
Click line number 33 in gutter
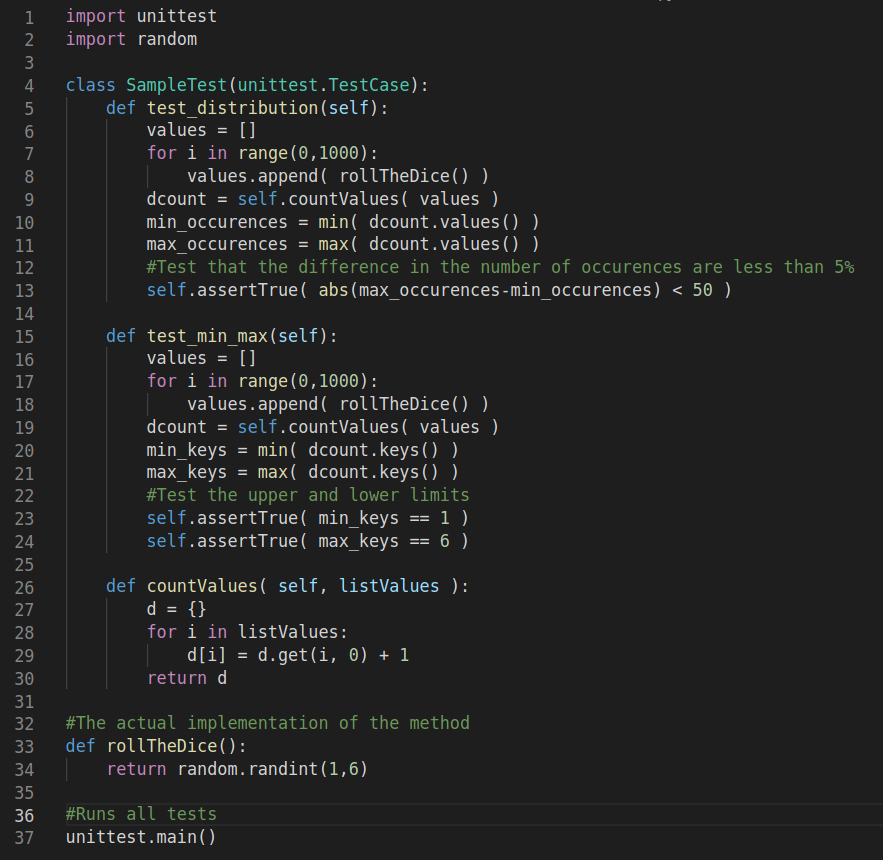click(x=24, y=747)
